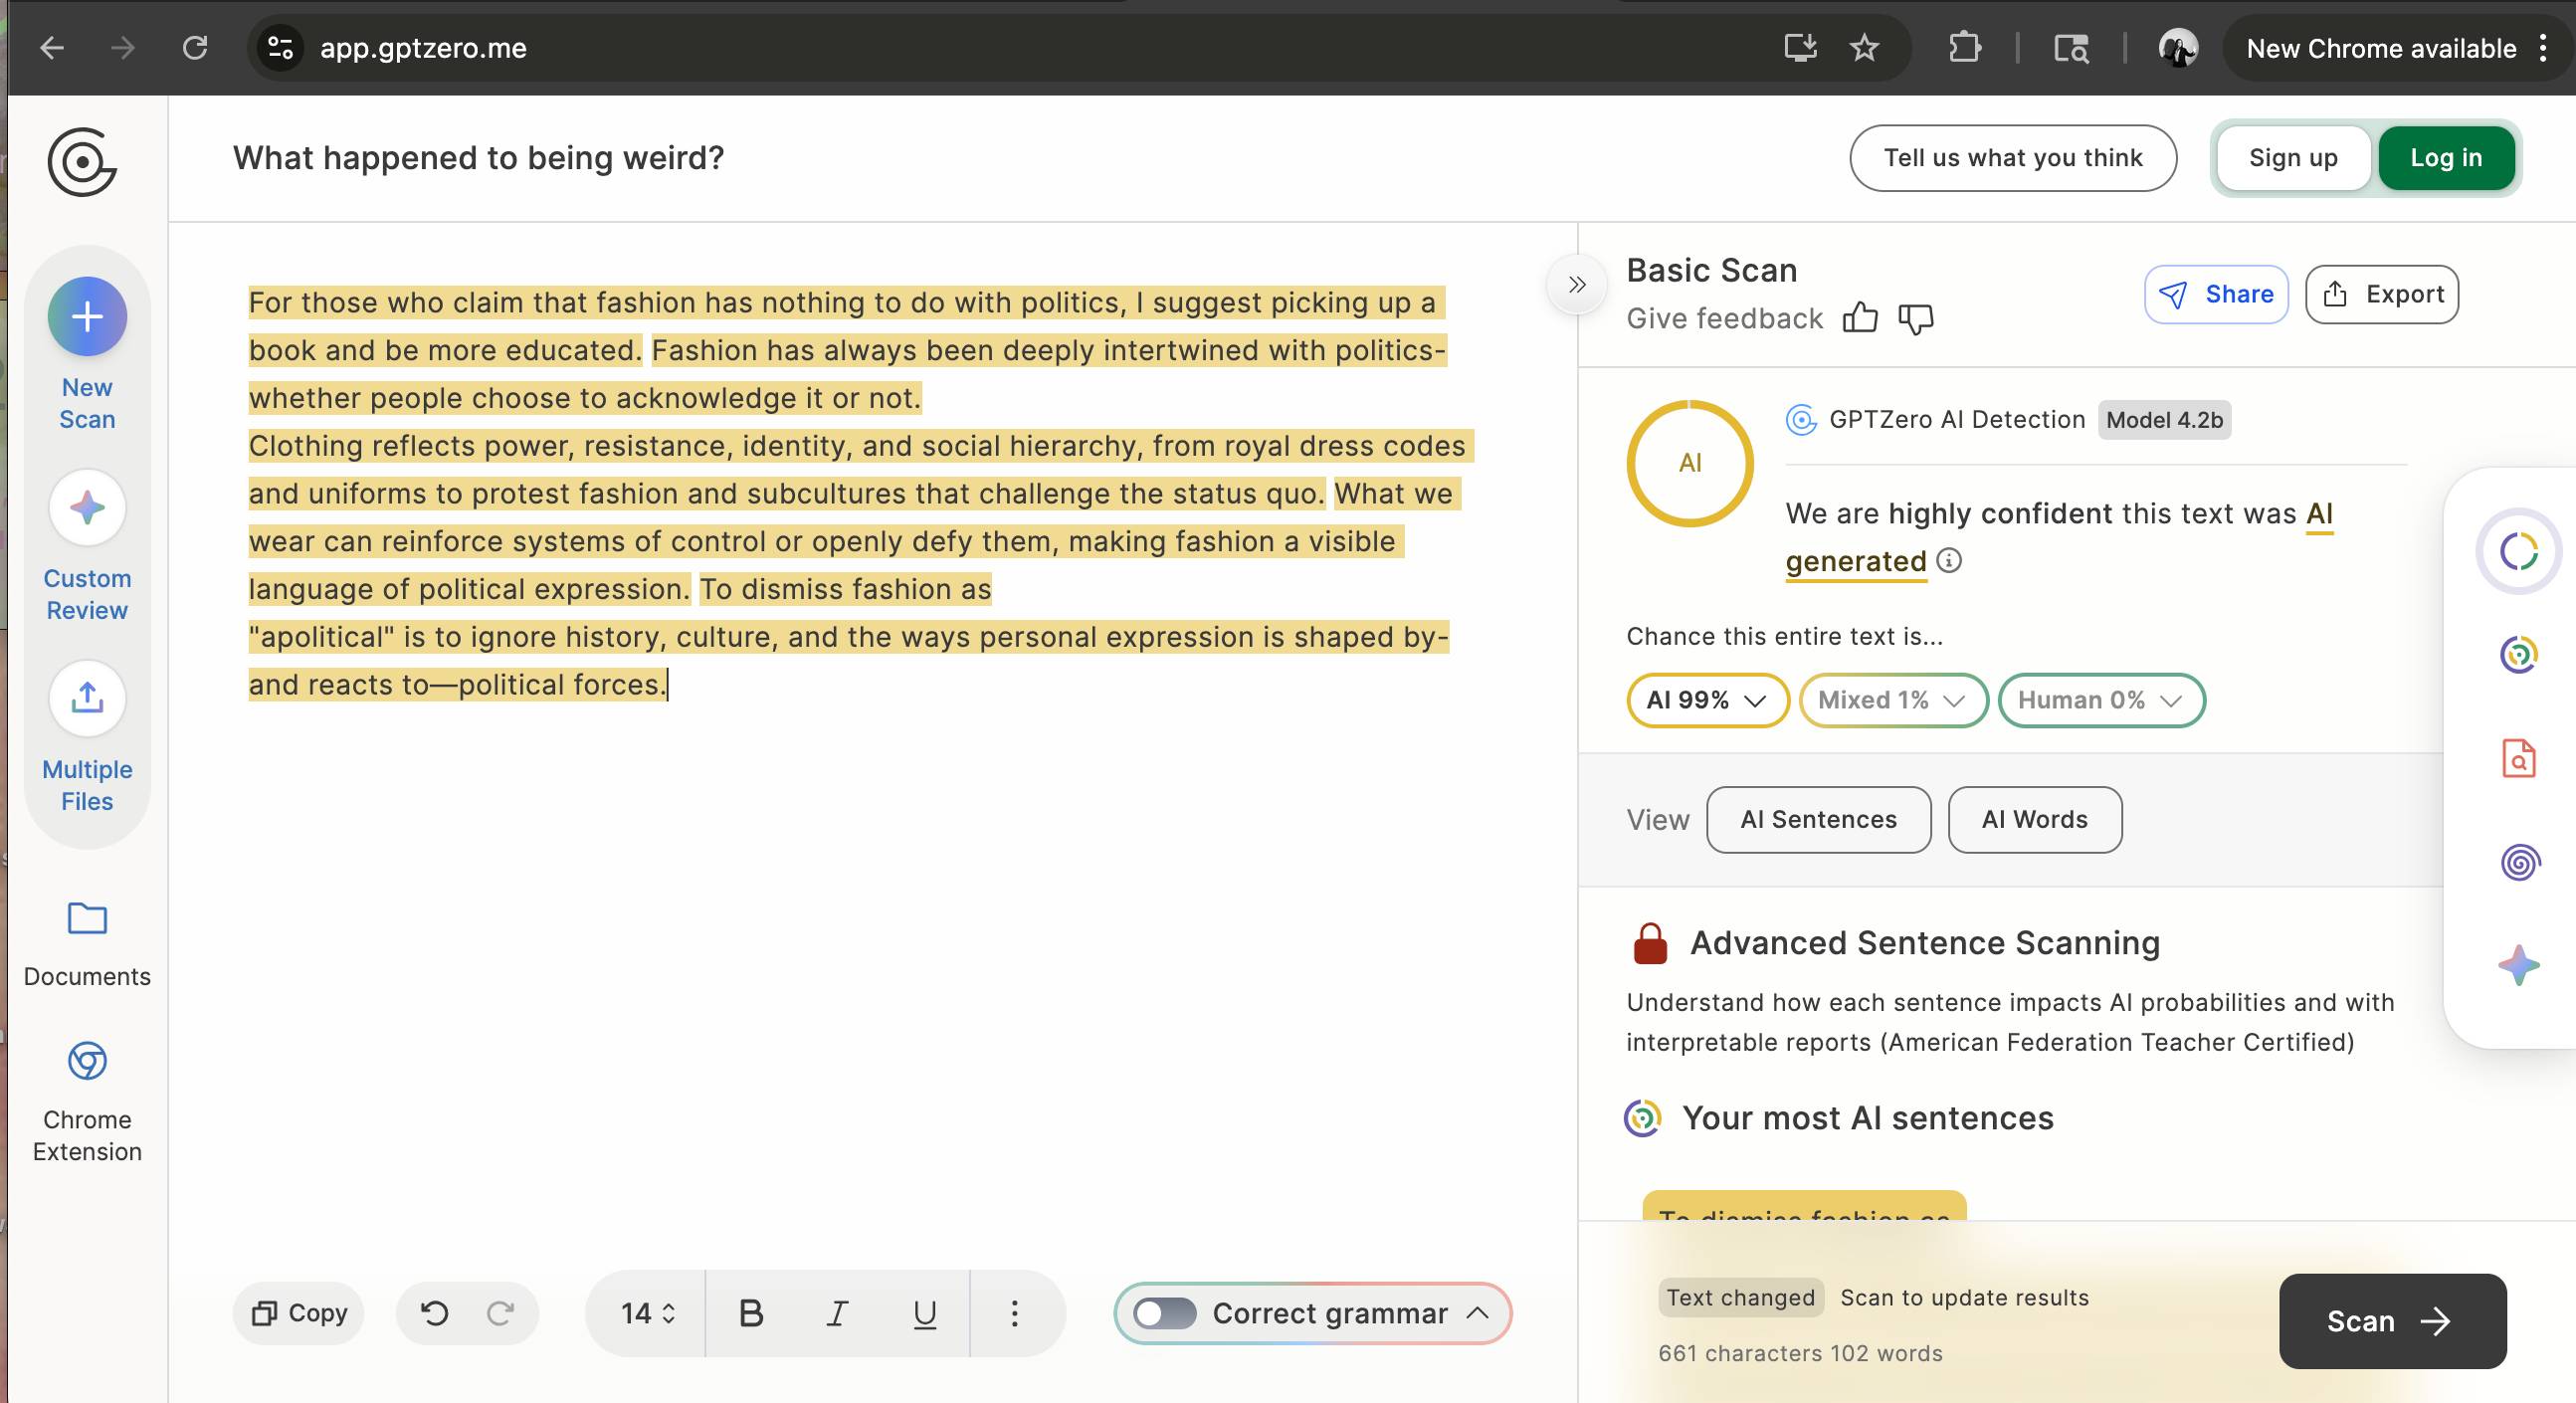Start a New Scan with the plus icon

87,317
